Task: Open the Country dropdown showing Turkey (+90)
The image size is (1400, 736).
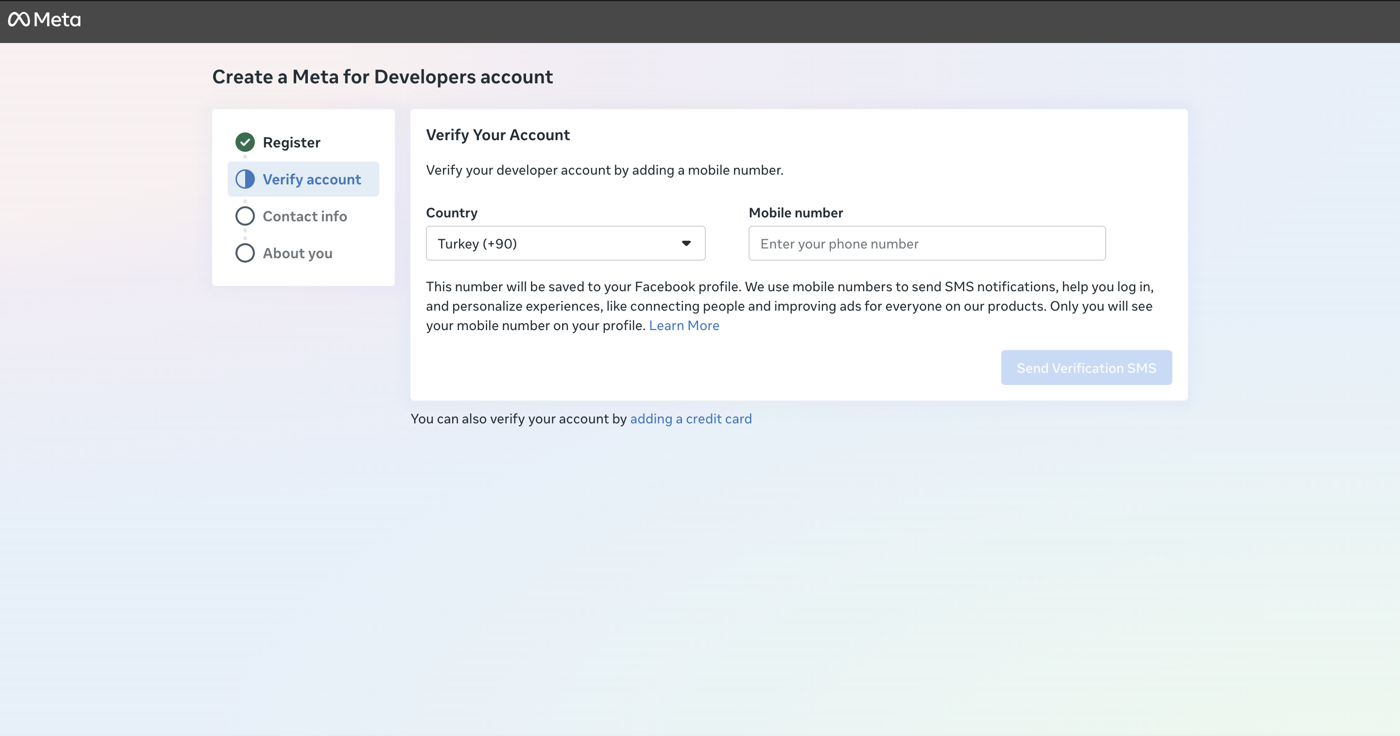Action: 565,244
